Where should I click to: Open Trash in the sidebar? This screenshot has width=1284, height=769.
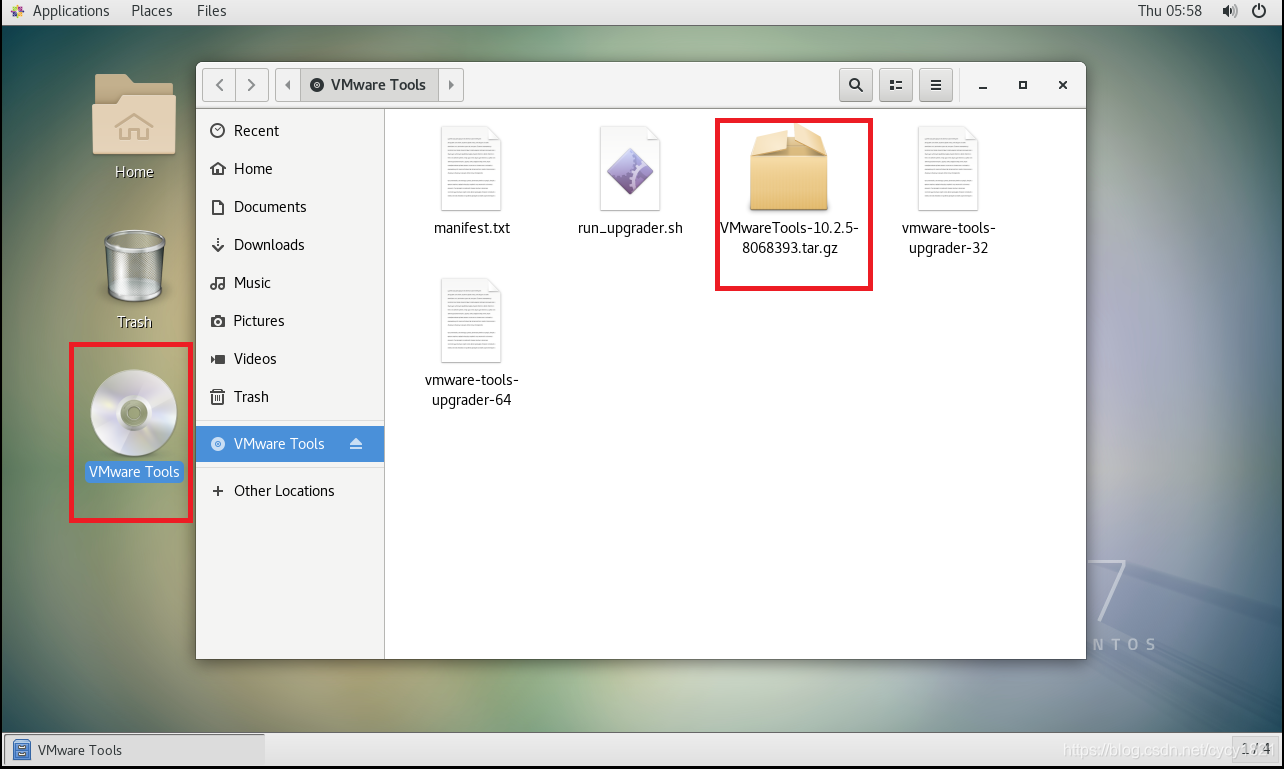tap(290, 397)
